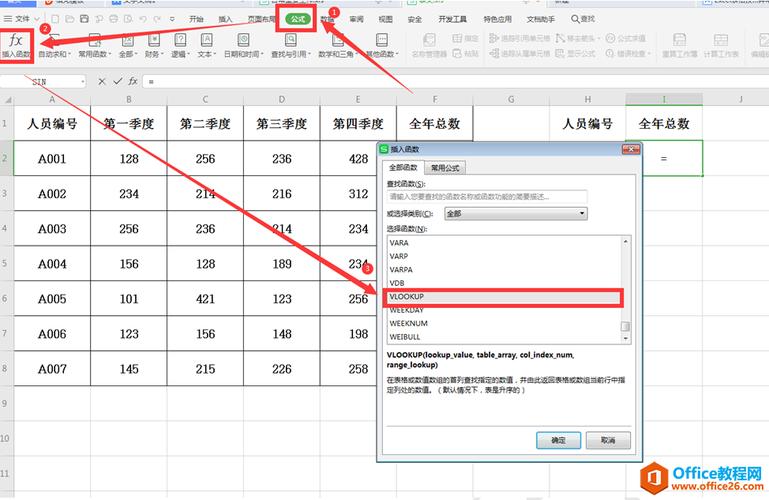
Task: Close the Insert Function dialog with X
Action: (631, 149)
